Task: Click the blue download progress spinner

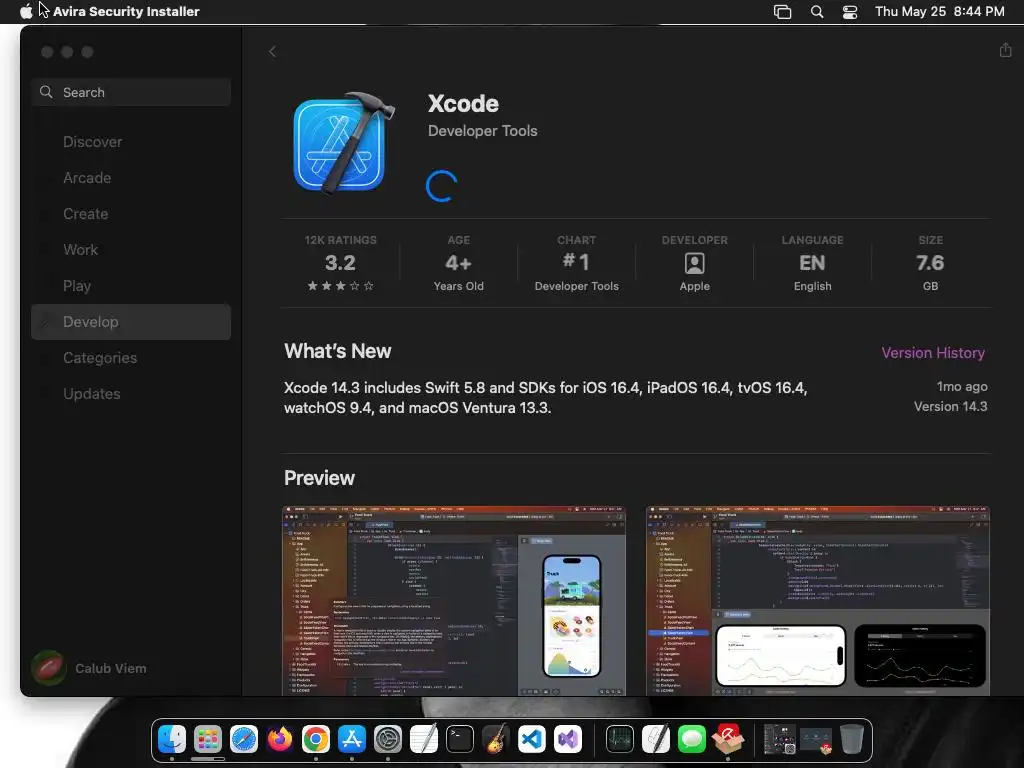Action: point(441,186)
